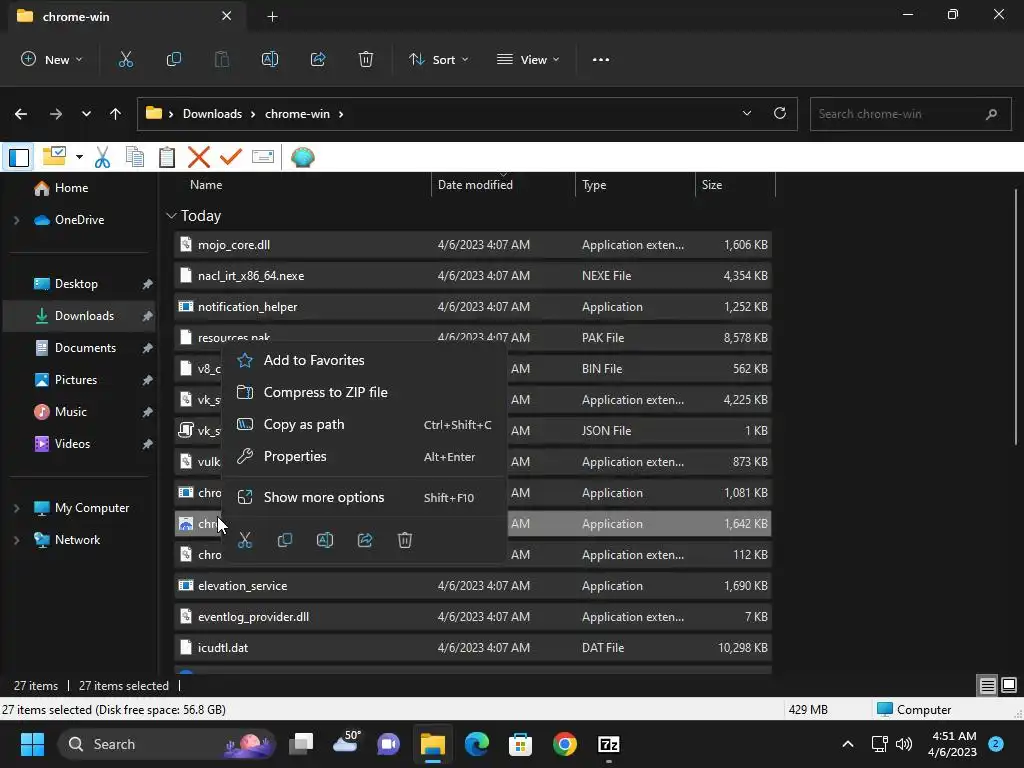The width and height of the screenshot is (1024, 768).
Task: Choose Show more options
Action: click(x=364, y=498)
